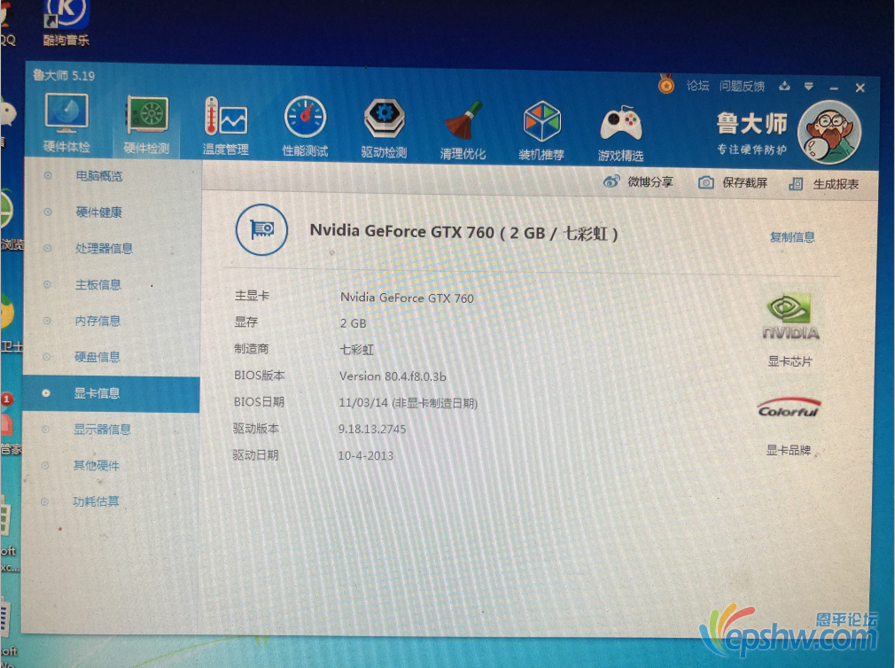Click the medal icon beside 论坛
The width and height of the screenshot is (895, 668).
666,84
